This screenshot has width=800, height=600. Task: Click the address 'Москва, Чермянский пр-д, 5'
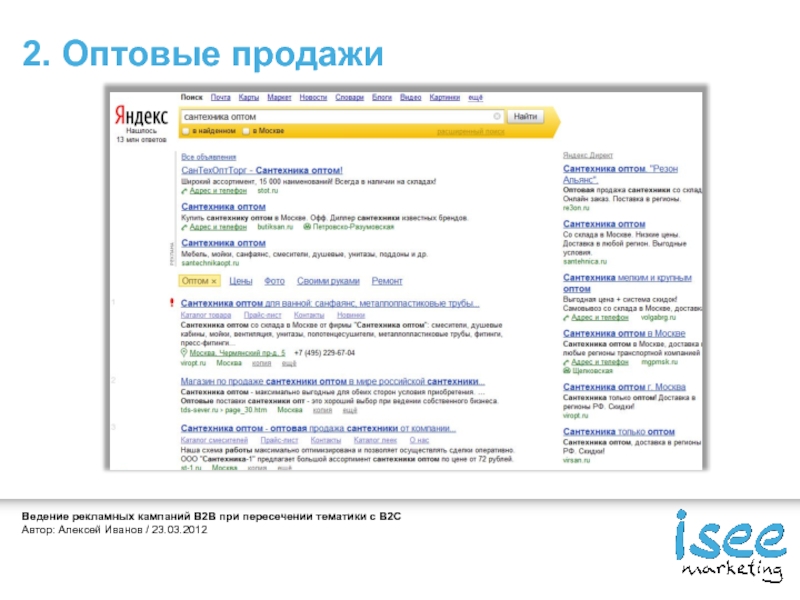click(237, 353)
